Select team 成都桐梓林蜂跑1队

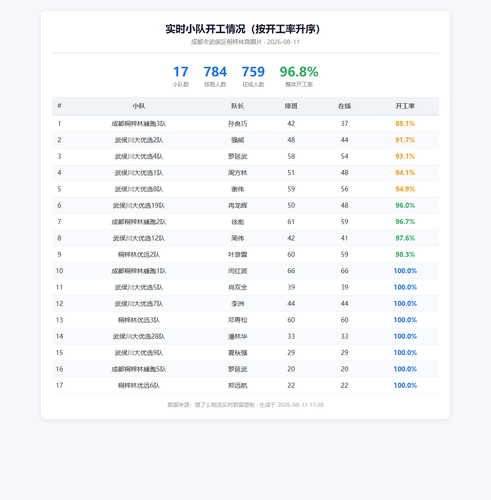click(x=139, y=271)
